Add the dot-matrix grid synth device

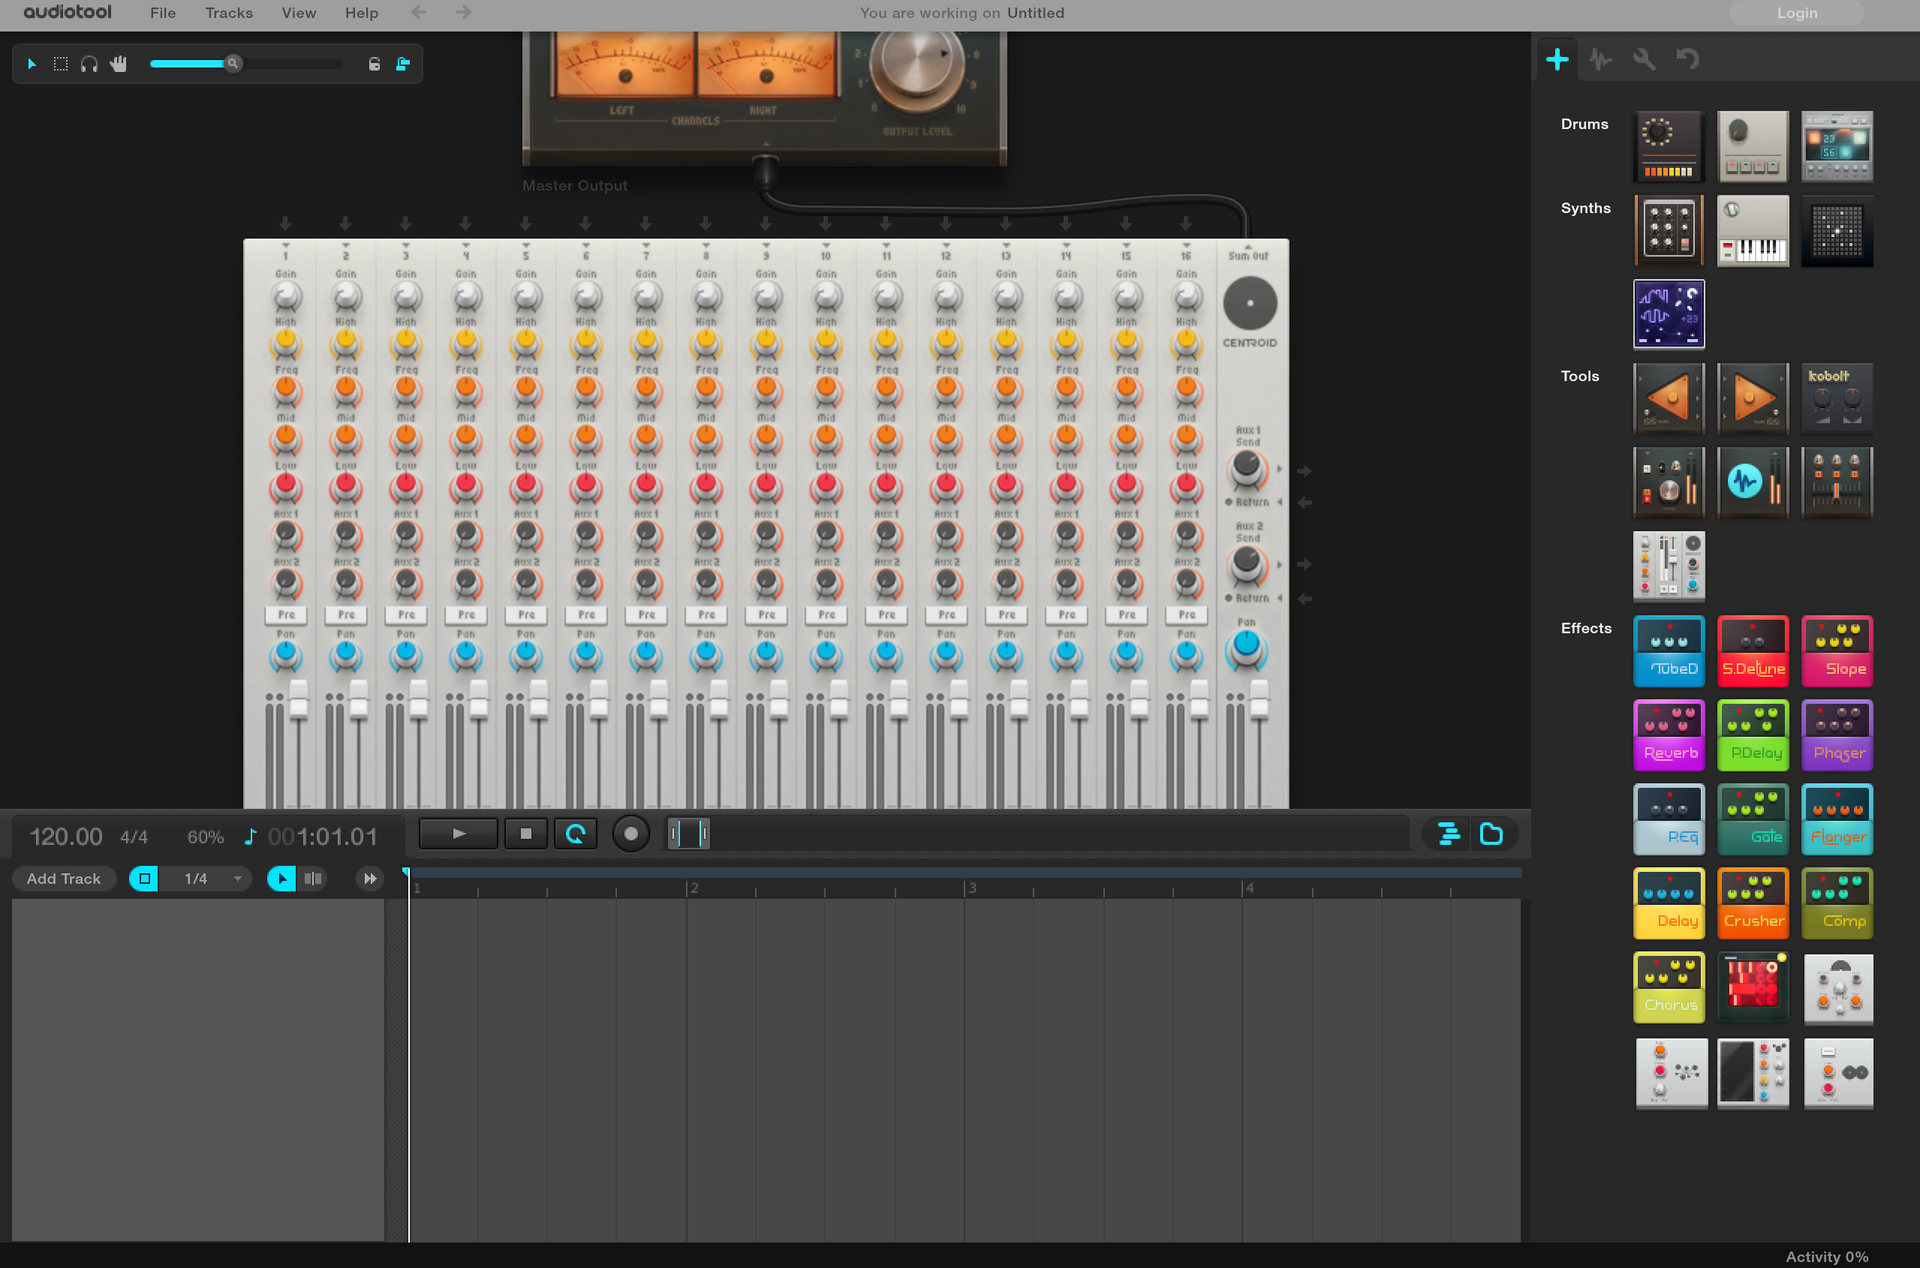pyautogui.click(x=1837, y=231)
